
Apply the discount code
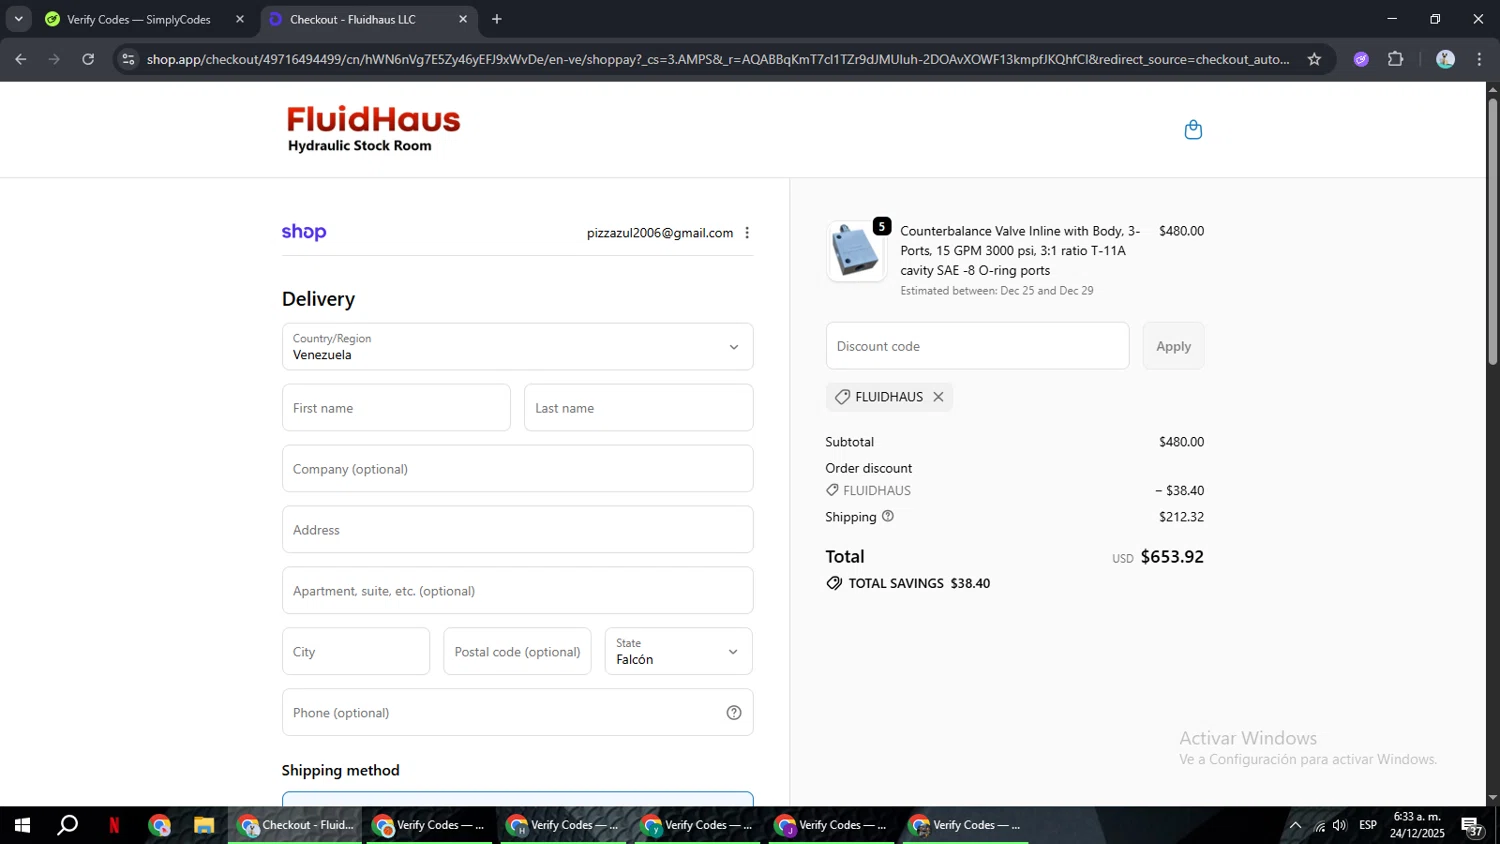(x=1173, y=346)
